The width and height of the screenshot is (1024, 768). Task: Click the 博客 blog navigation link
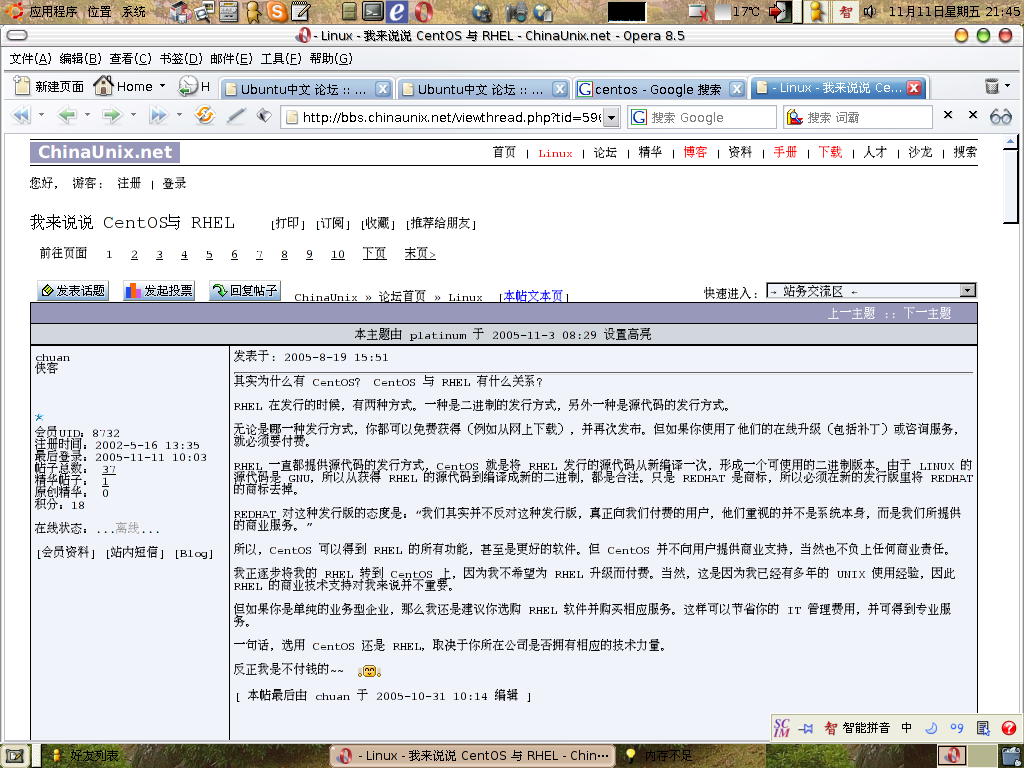coord(695,152)
